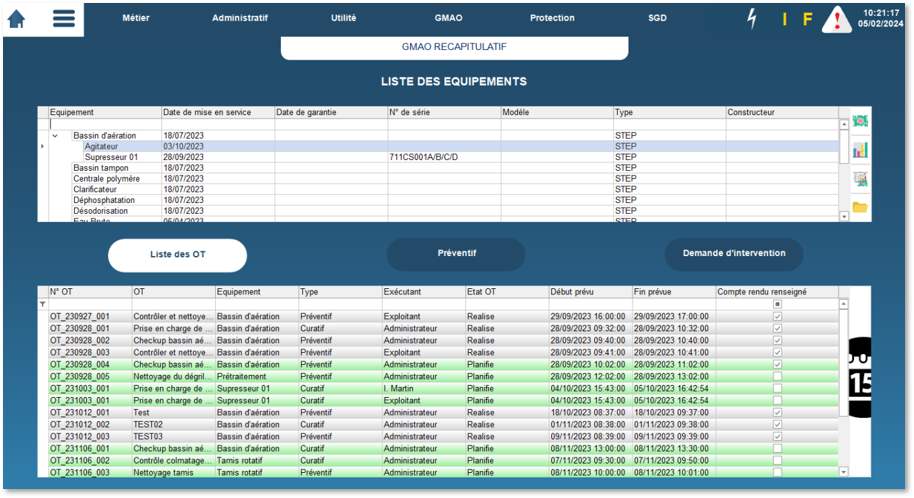Open the Protection menu
Viewport: 914px width, 498px height.
[x=552, y=18]
